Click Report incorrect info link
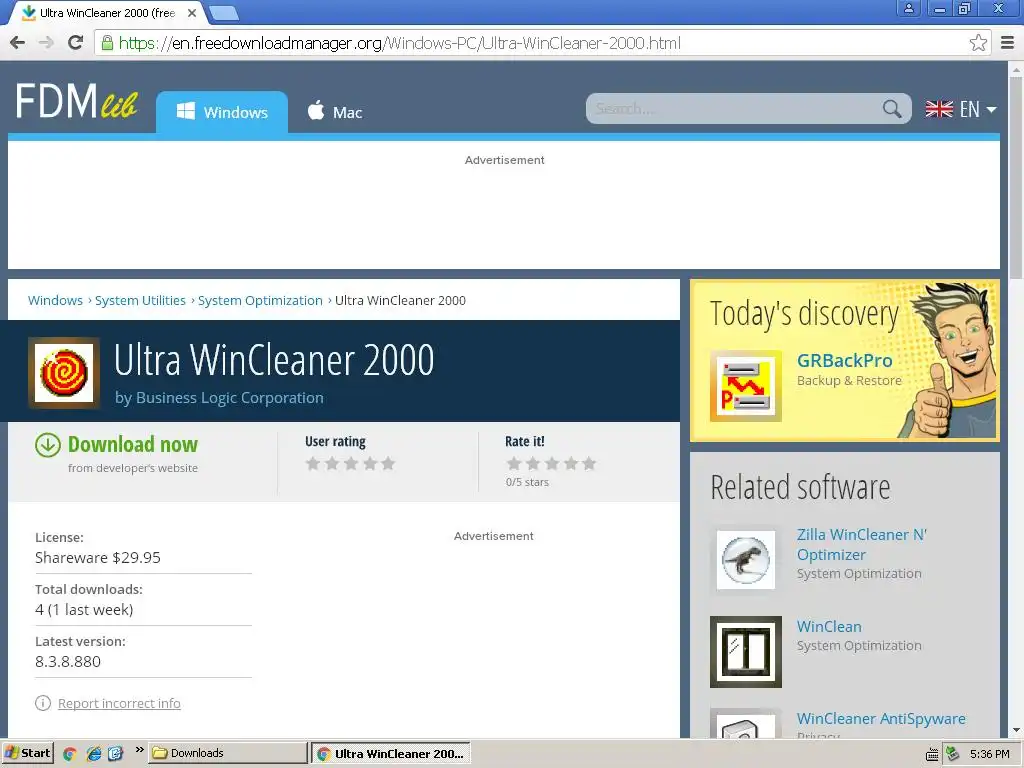Viewport: 1024px width, 768px height. [120, 703]
